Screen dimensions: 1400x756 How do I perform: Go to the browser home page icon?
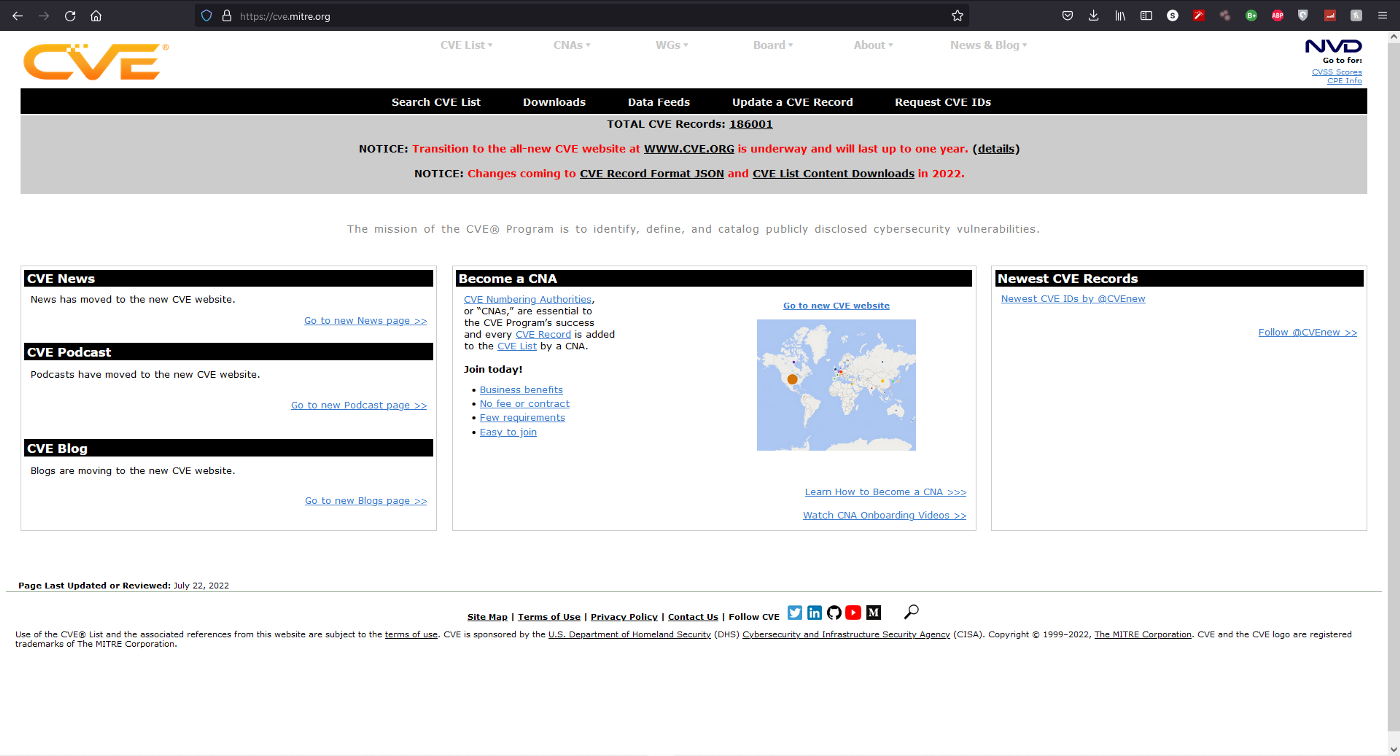tap(96, 16)
